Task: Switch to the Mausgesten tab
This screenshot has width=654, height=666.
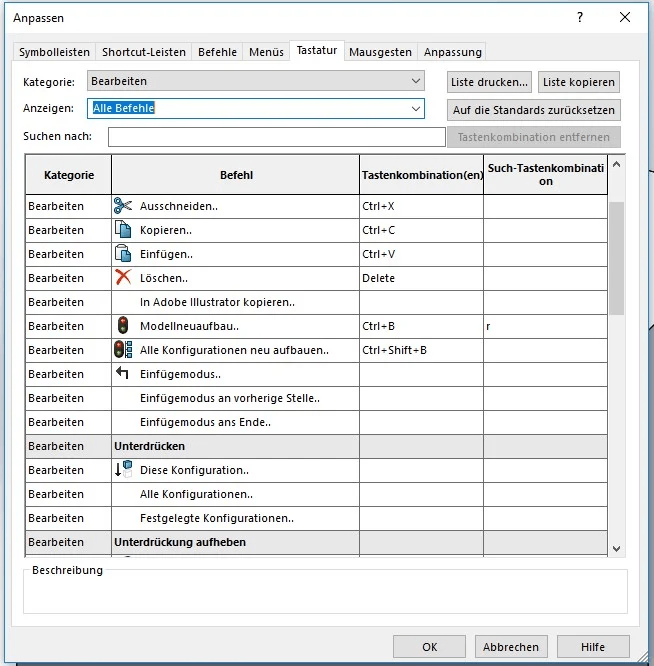Action: tap(380, 52)
